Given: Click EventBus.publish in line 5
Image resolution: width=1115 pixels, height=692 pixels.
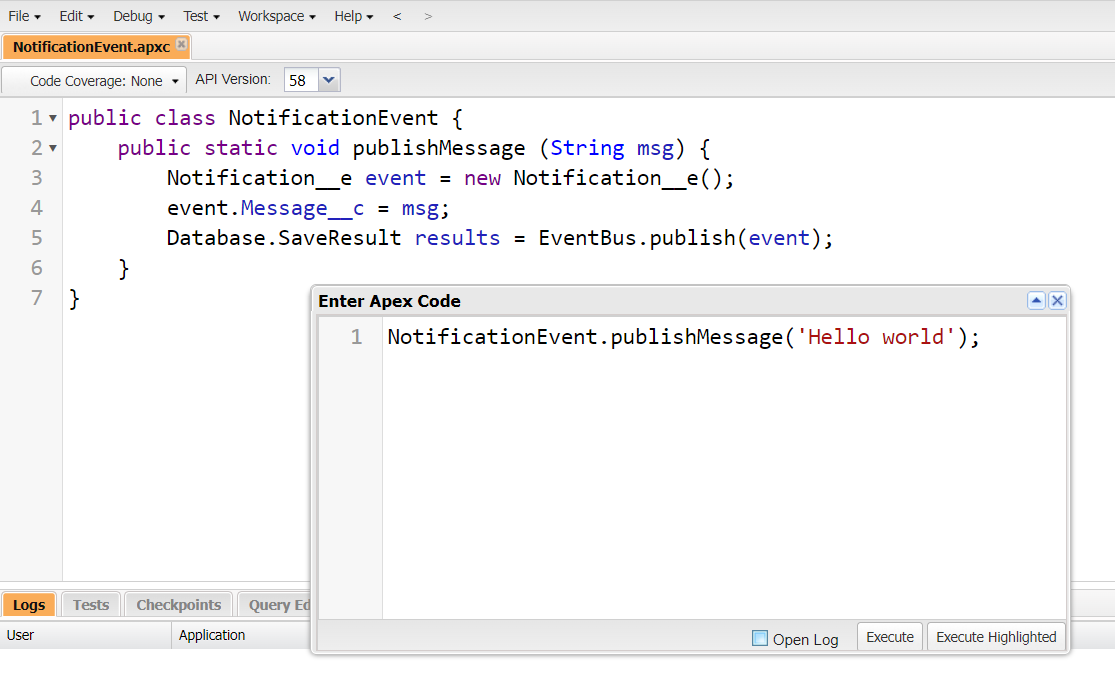Looking at the screenshot, I should coord(636,238).
